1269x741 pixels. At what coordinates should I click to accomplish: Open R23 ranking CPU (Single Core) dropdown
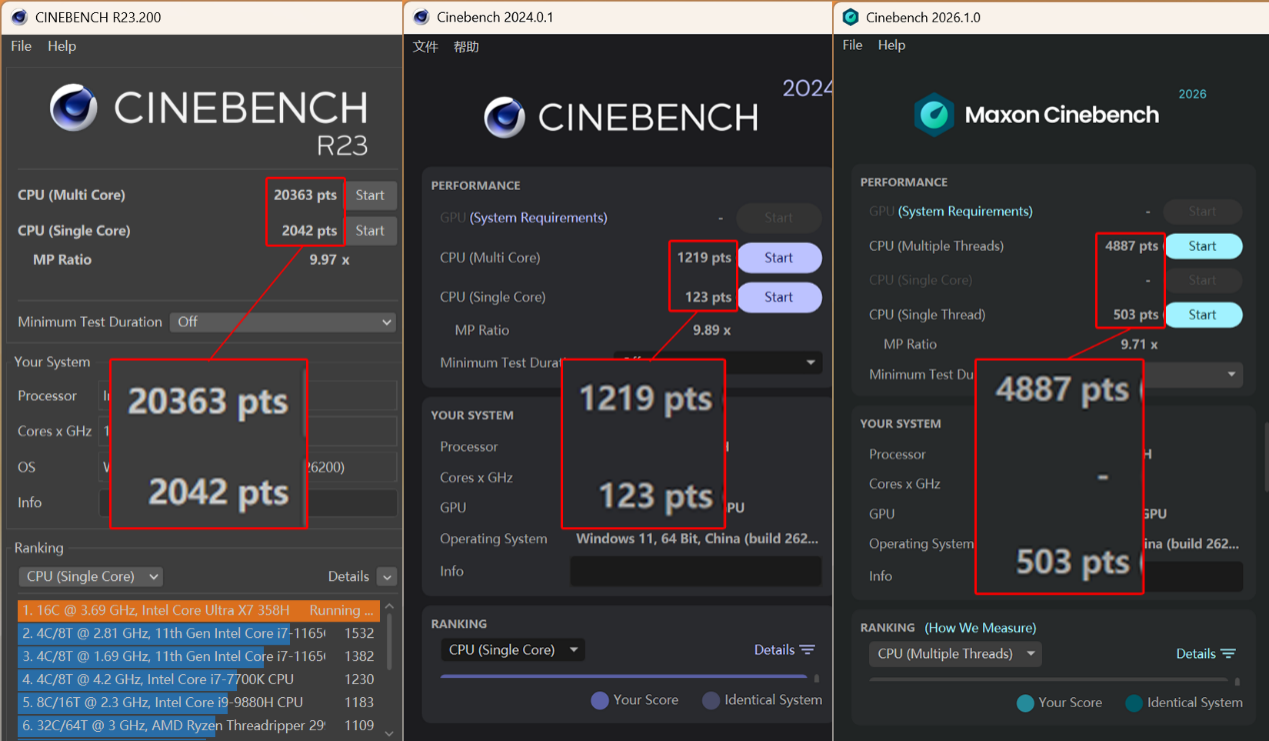(90, 577)
